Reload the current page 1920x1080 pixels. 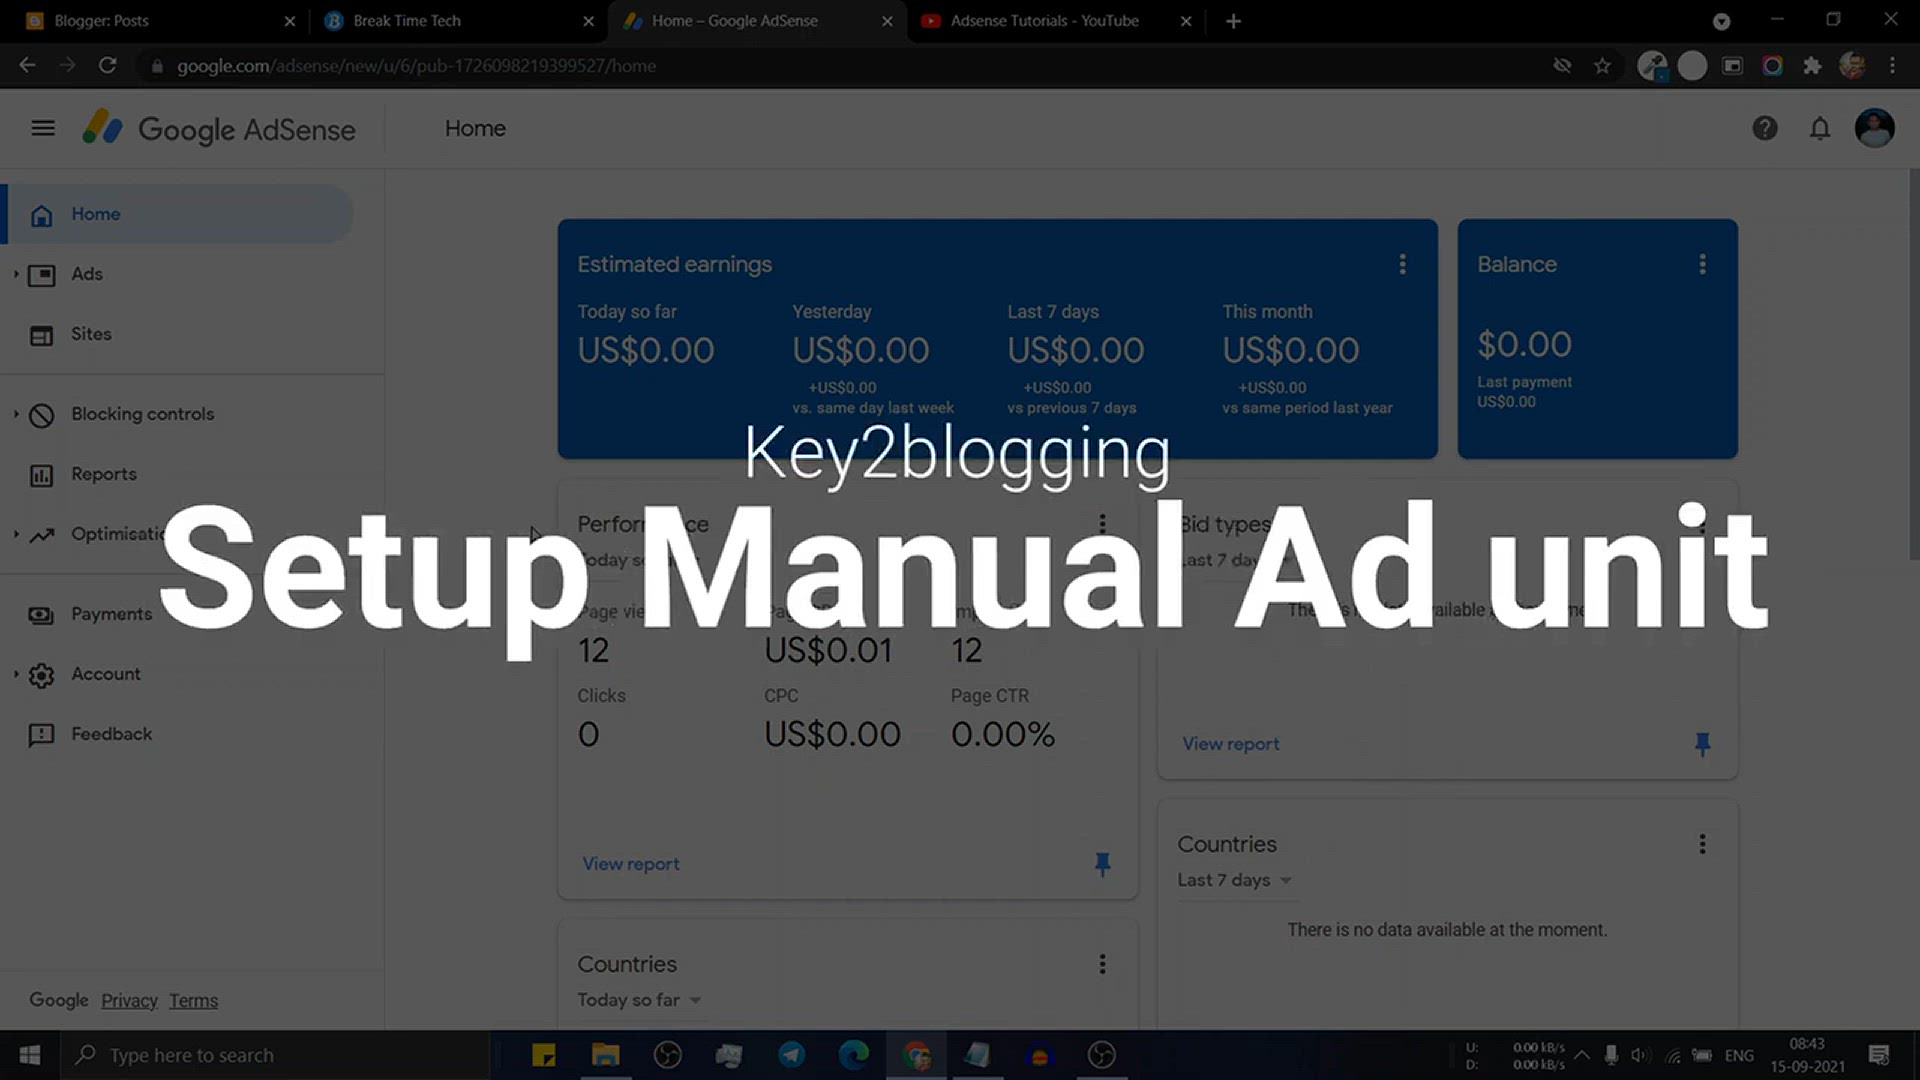(x=107, y=66)
